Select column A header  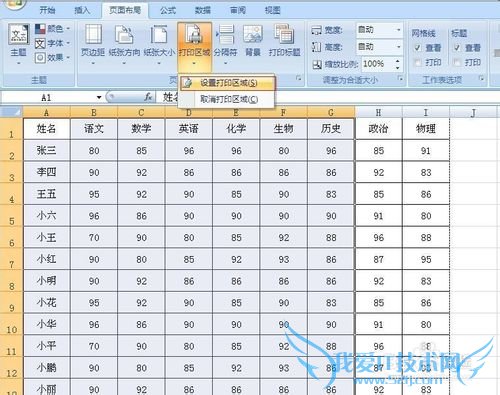click(x=47, y=113)
